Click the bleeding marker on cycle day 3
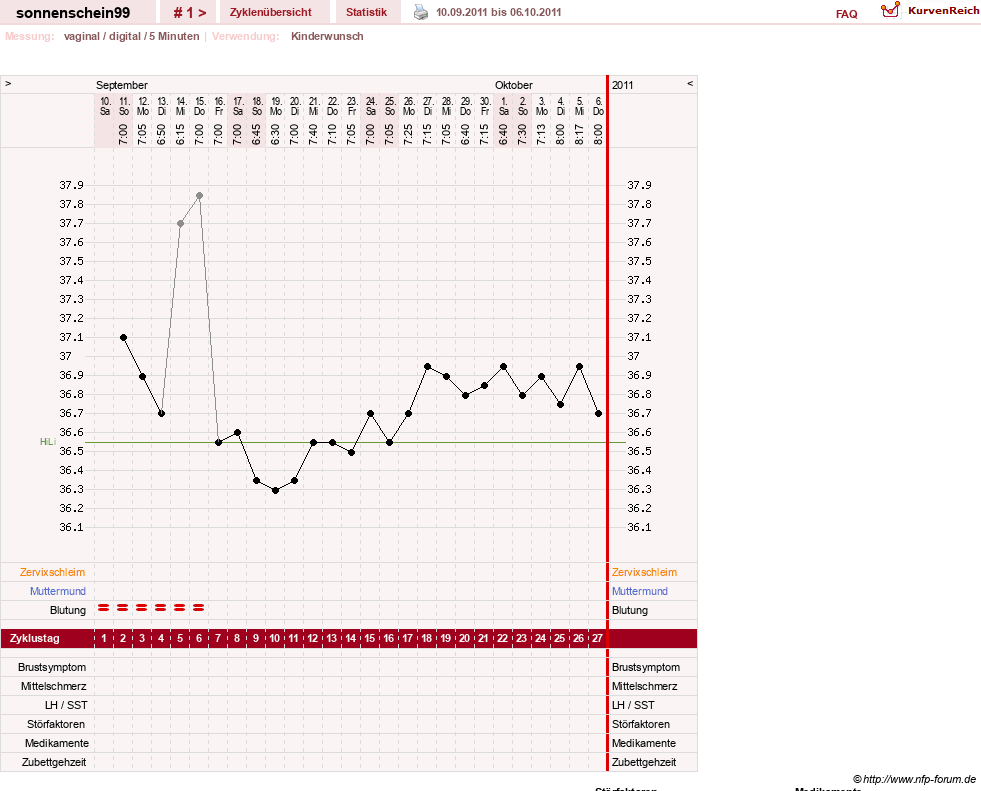 click(x=142, y=608)
